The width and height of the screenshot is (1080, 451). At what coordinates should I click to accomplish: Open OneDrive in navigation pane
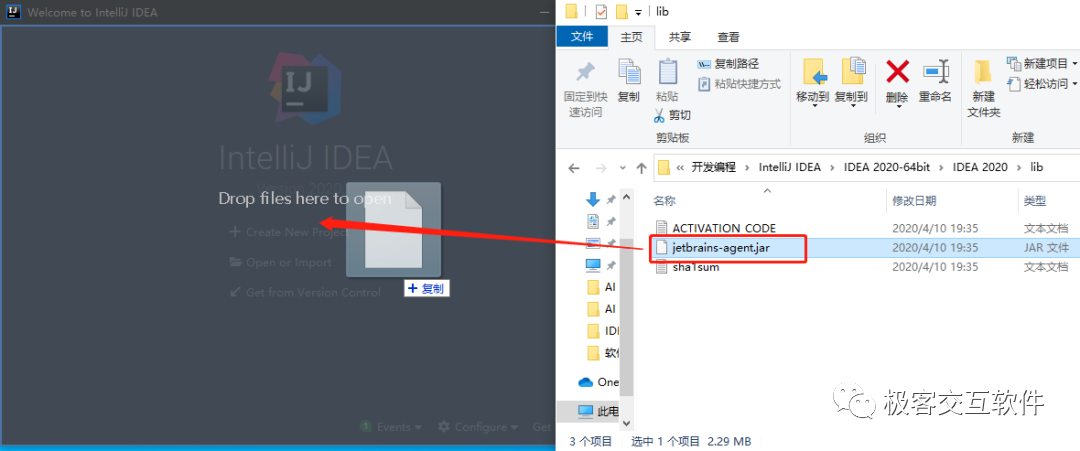pos(599,381)
